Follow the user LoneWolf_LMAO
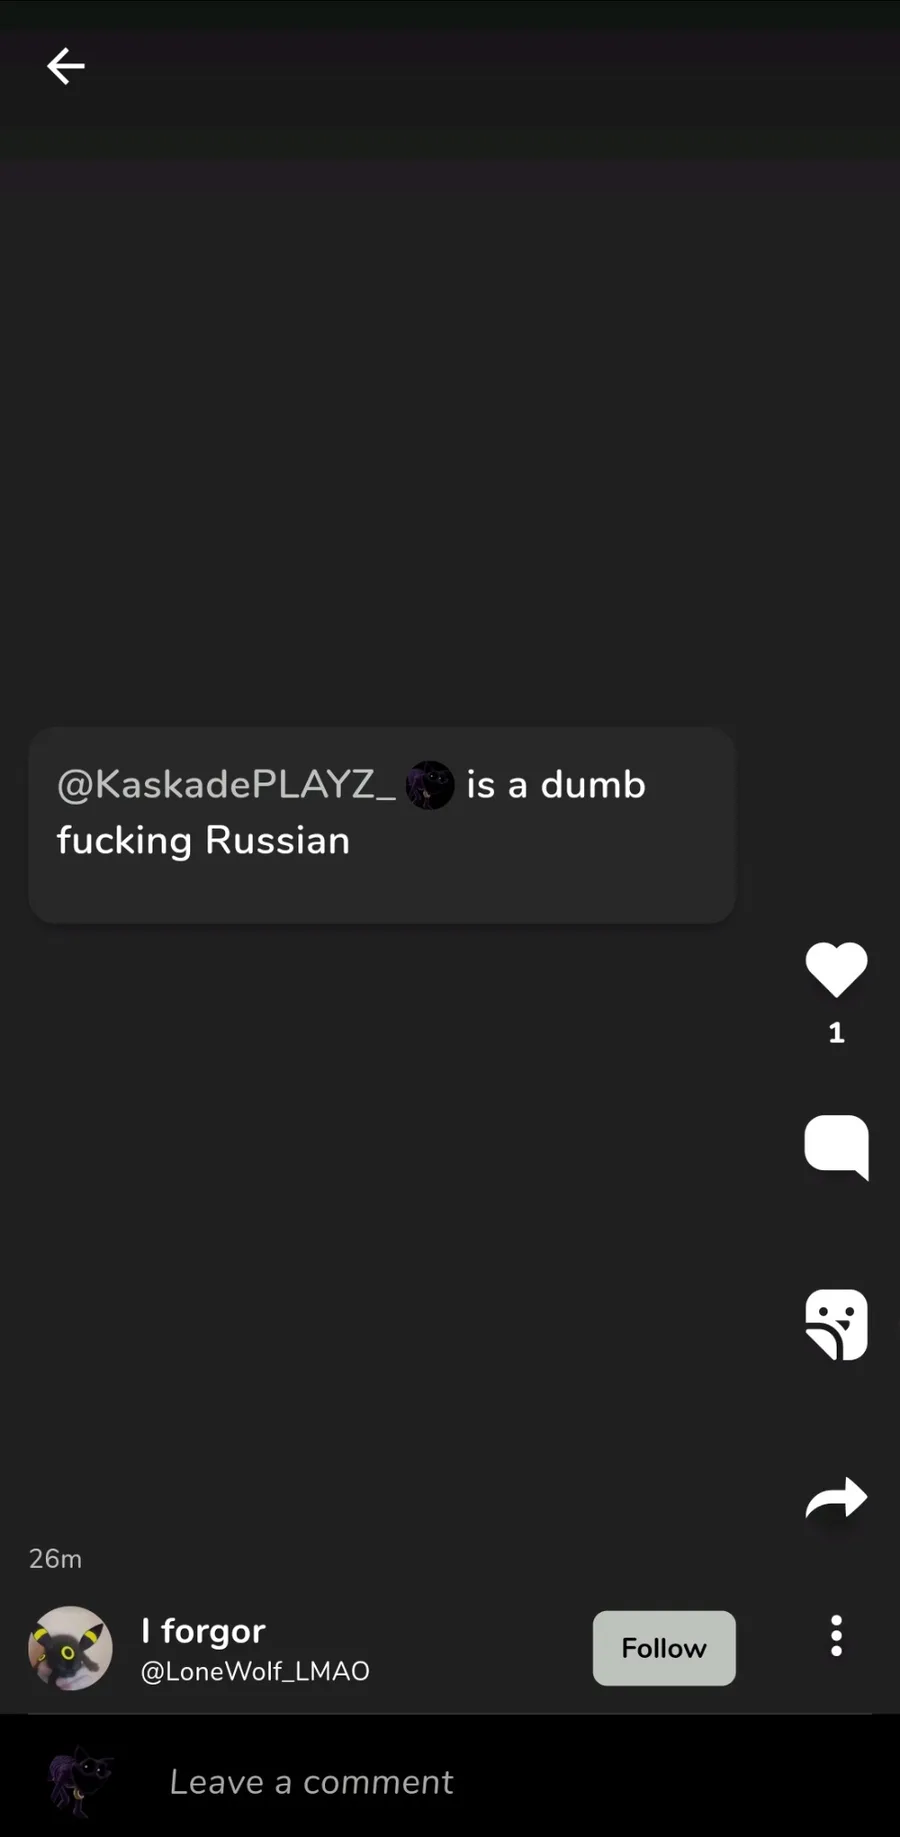 (x=664, y=1648)
